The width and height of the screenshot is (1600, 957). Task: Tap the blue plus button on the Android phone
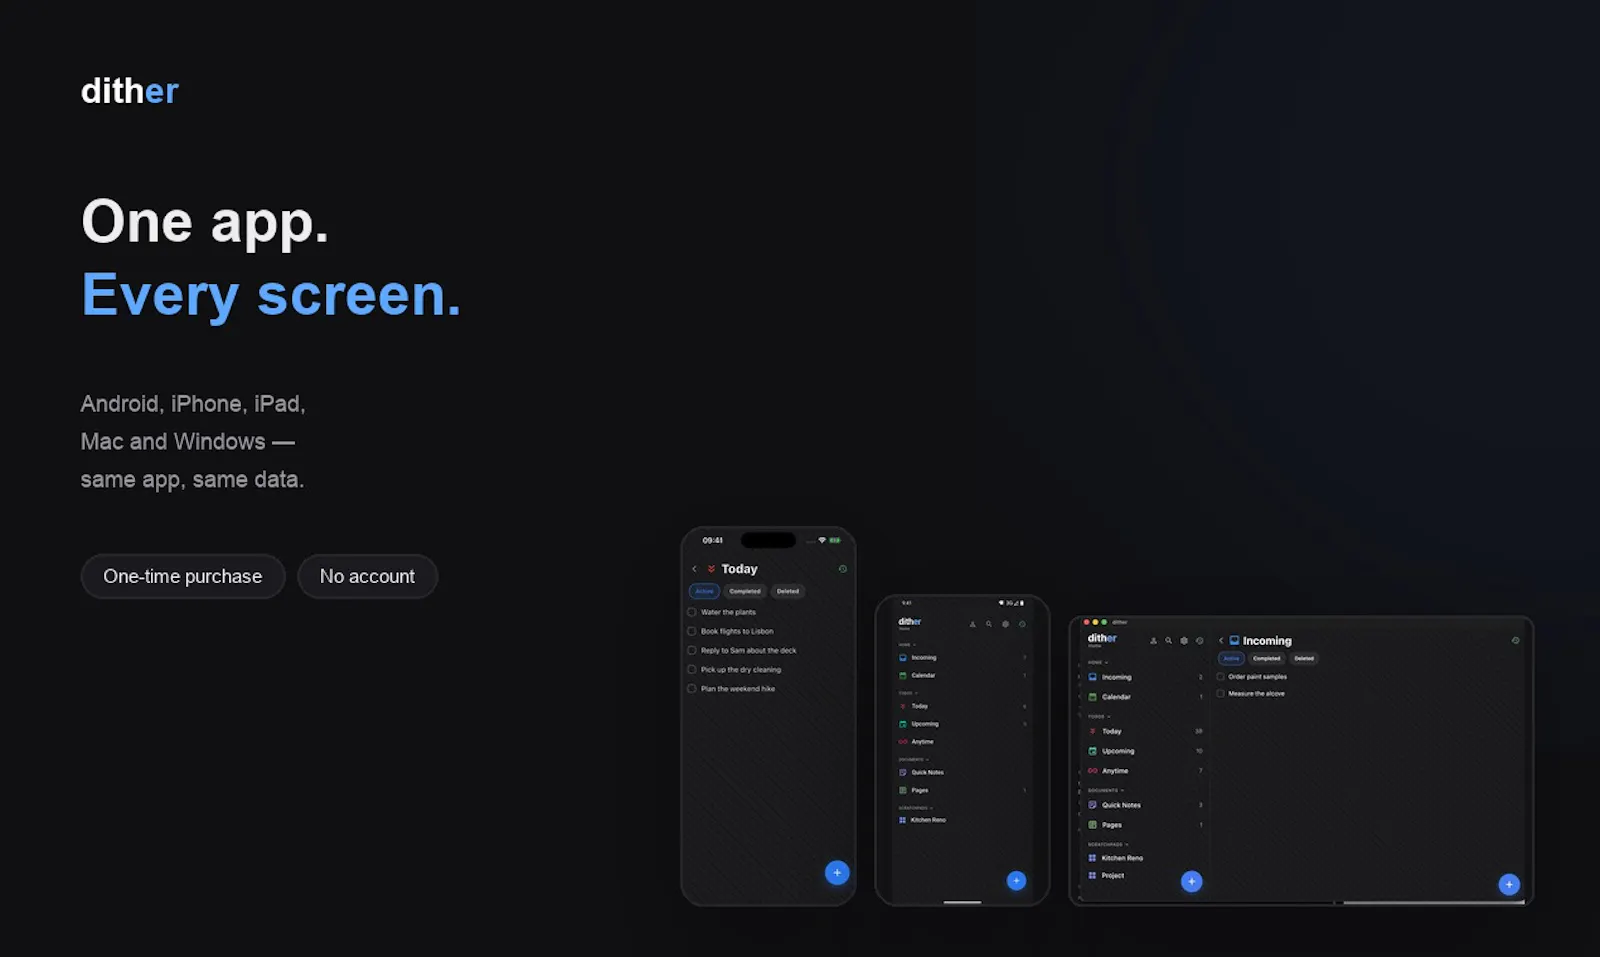[1016, 881]
